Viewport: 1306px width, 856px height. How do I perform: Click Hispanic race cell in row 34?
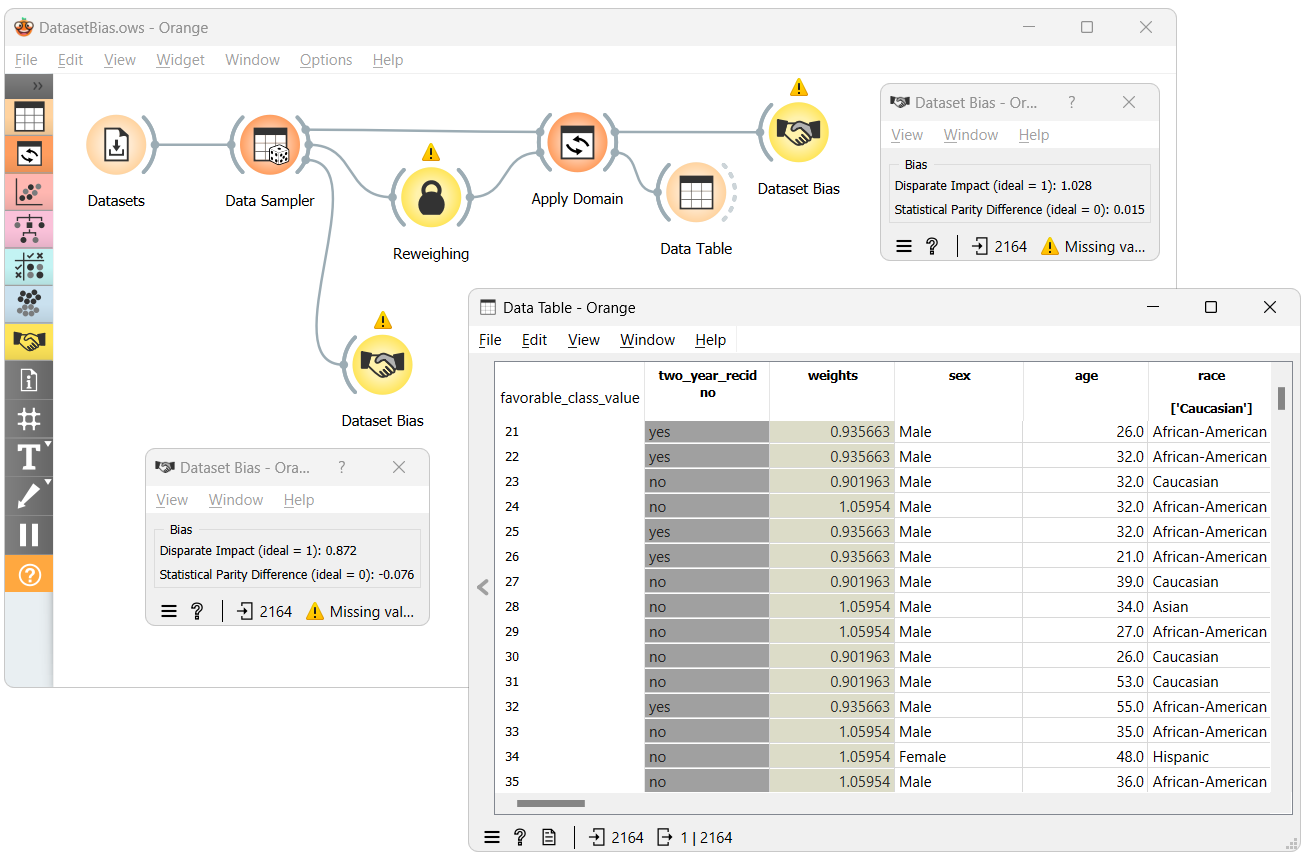tap(1210, 757)
